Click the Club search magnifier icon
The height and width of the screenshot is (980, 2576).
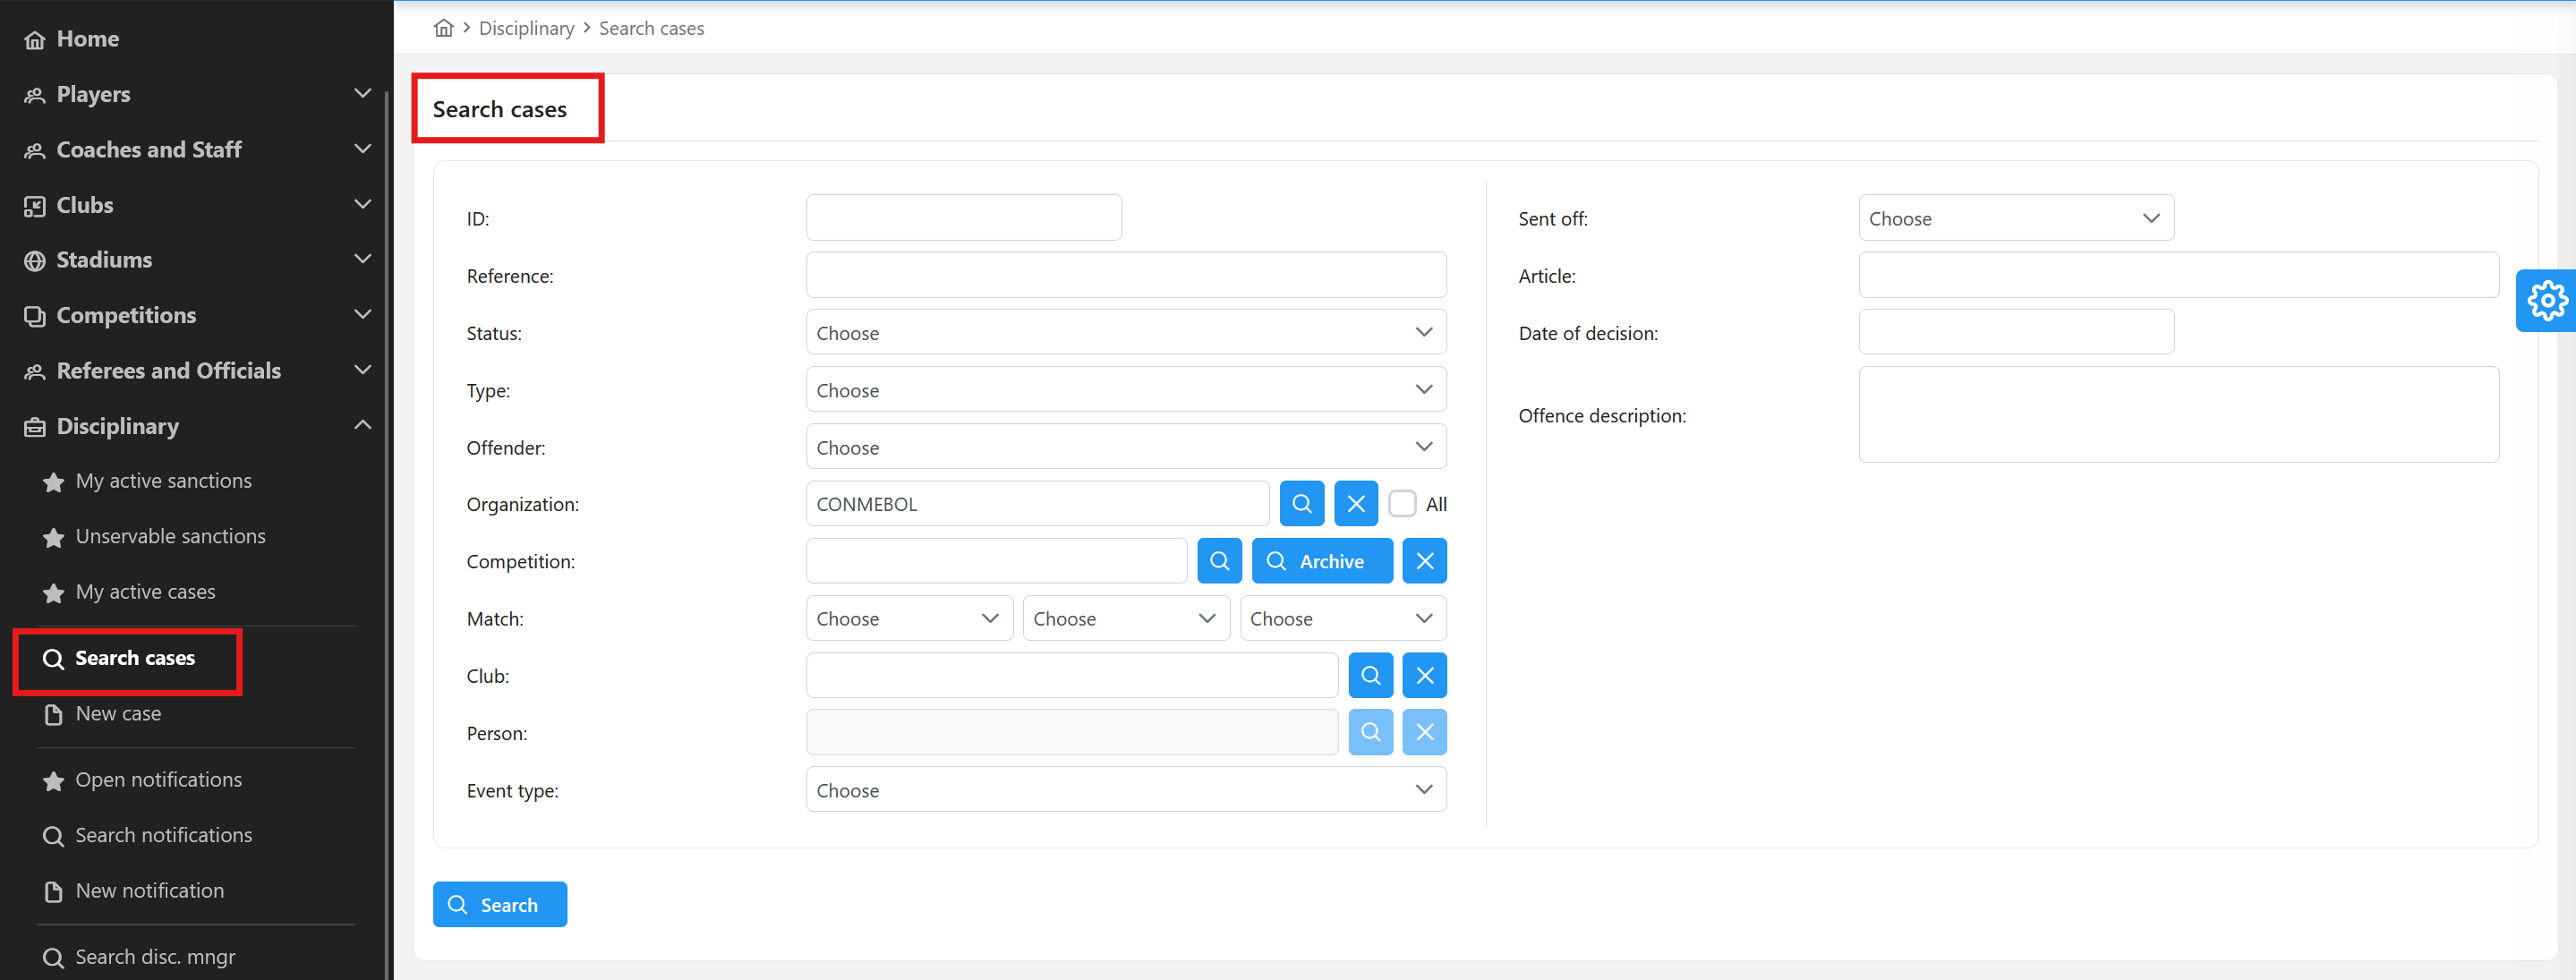(1370, 676)
